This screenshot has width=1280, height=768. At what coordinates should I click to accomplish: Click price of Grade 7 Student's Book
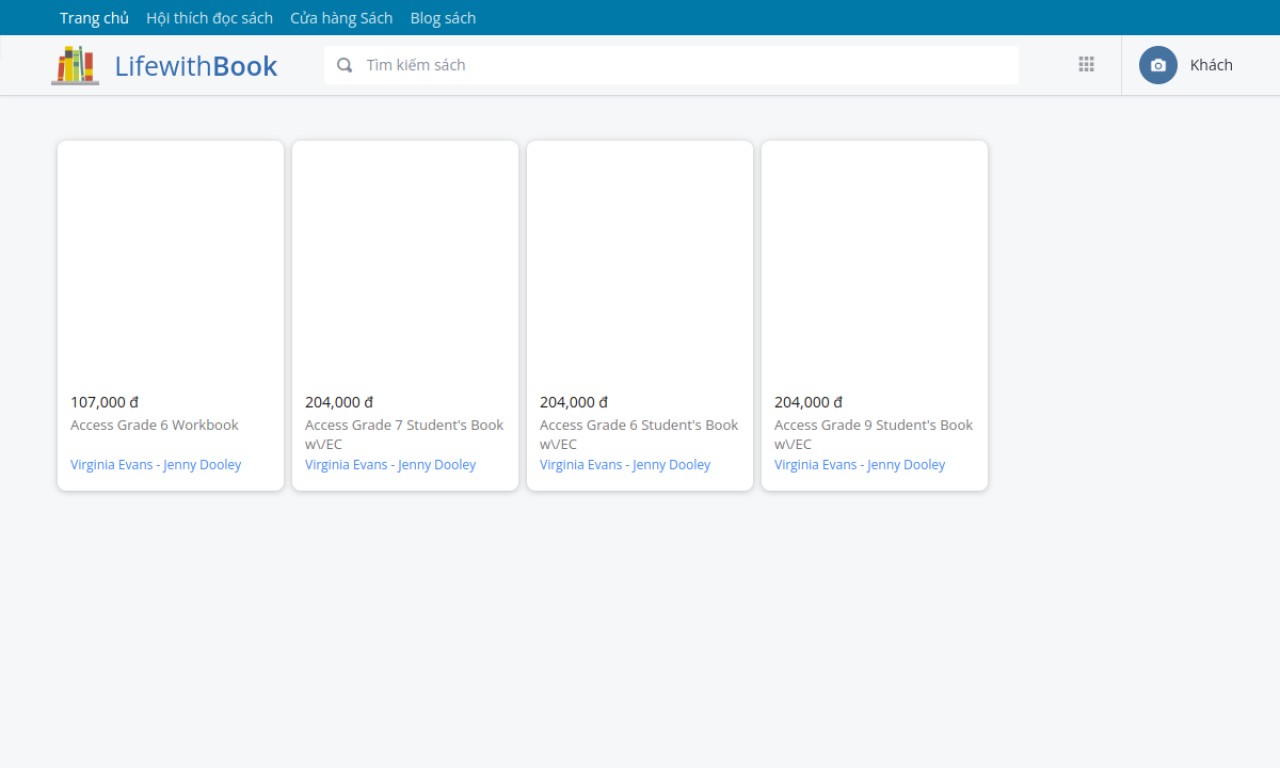(x=339, y=402)
